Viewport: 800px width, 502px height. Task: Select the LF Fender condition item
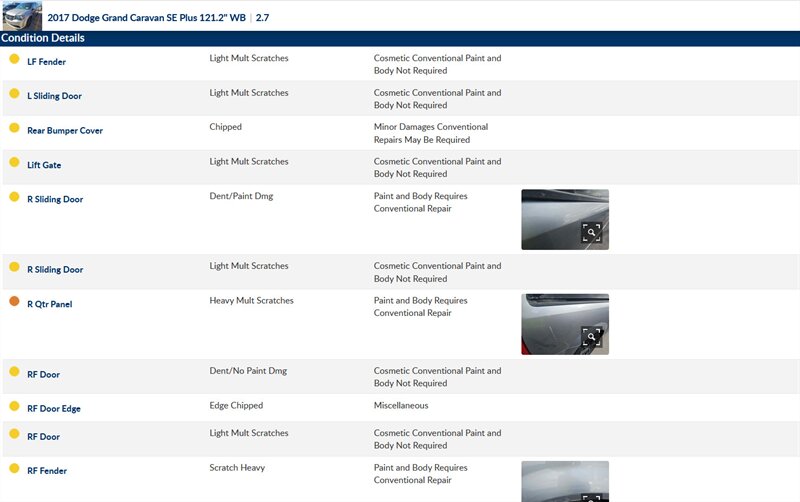[x=47, y=62]
